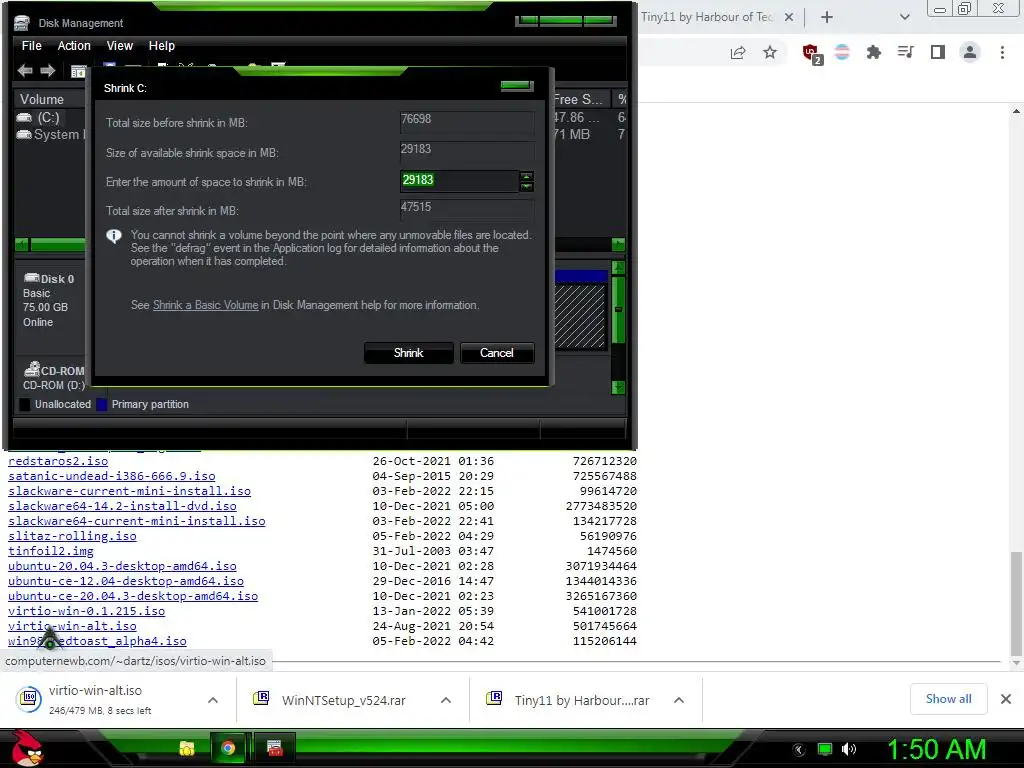This screenshot has width=1024, height=768.
Task: Open Chrome's three-dot menu
Action: tap(1002, 52)
